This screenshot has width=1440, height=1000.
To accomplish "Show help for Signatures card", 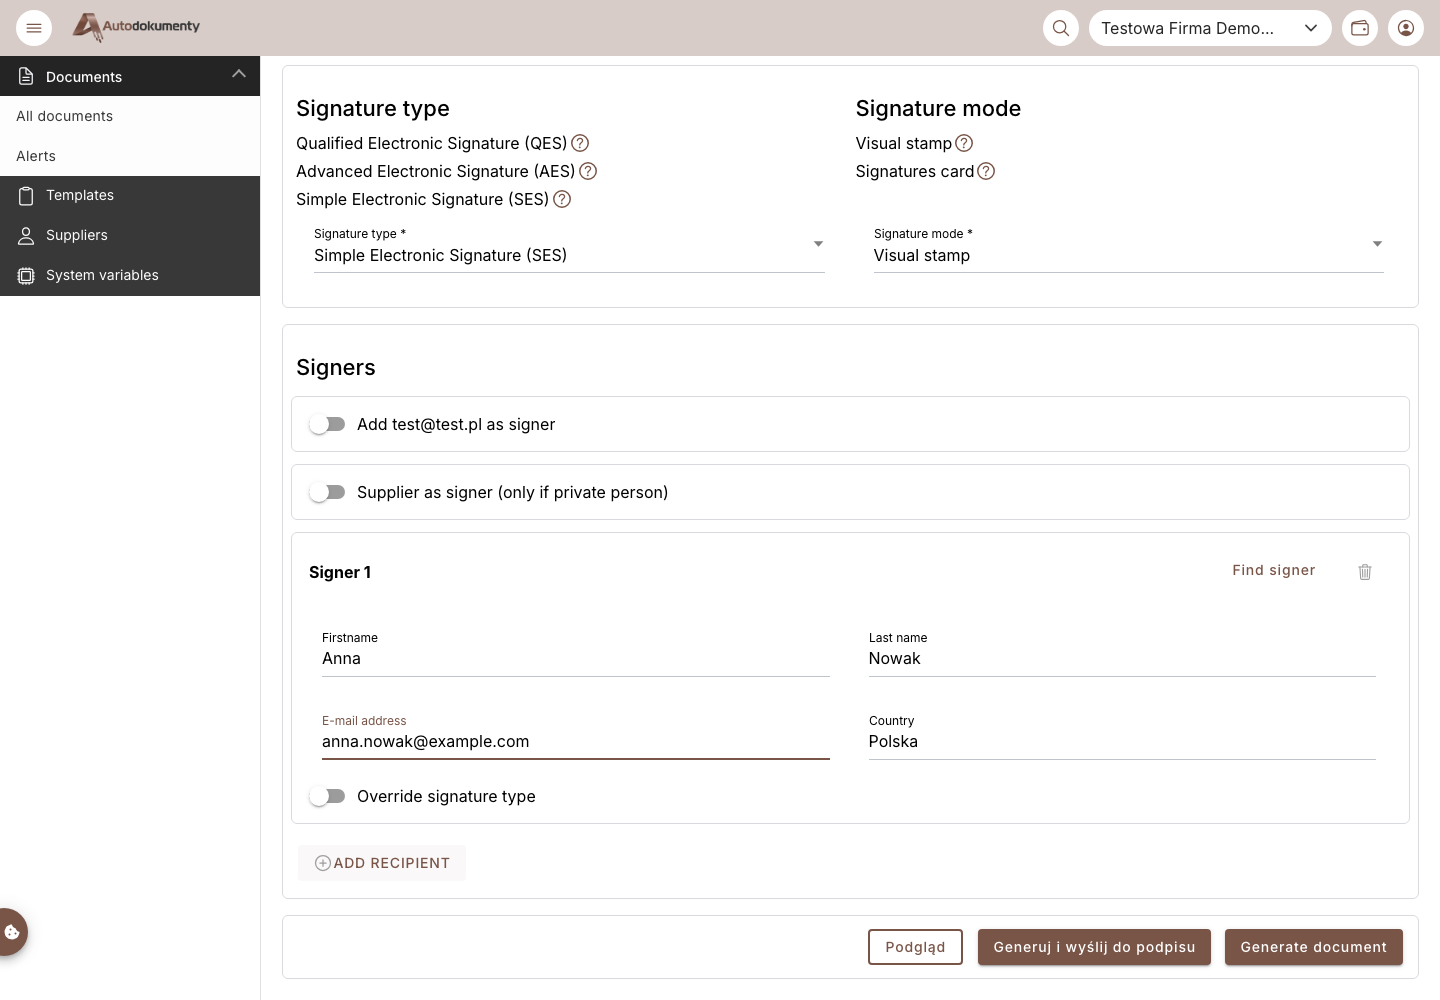I will click(986, 171).
